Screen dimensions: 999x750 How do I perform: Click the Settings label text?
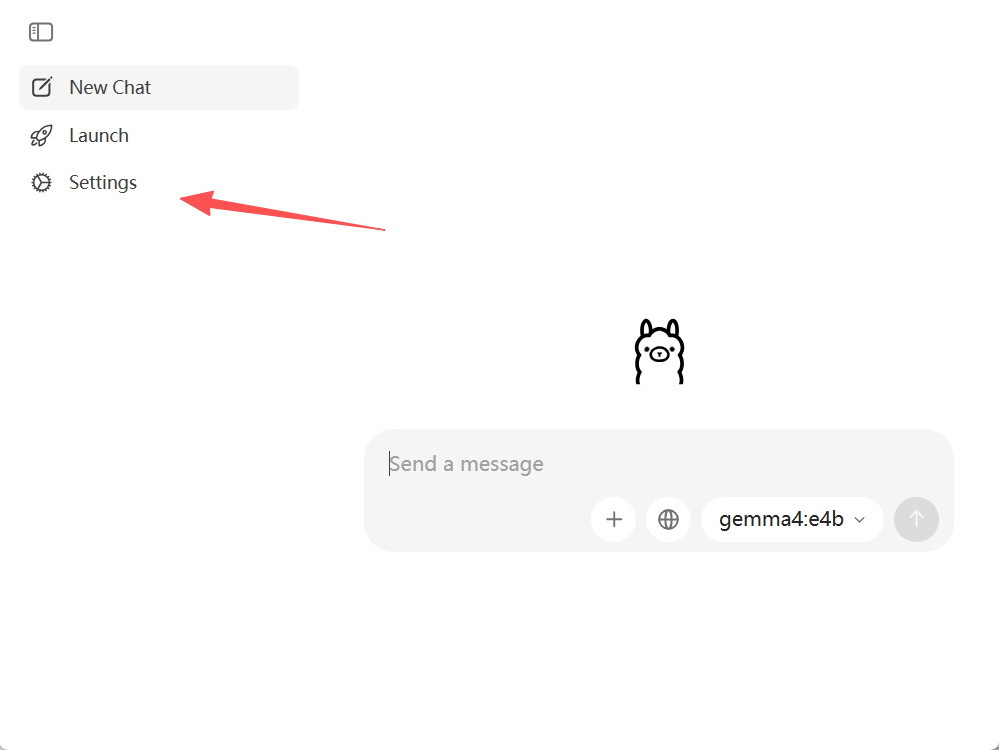point(103,183)
